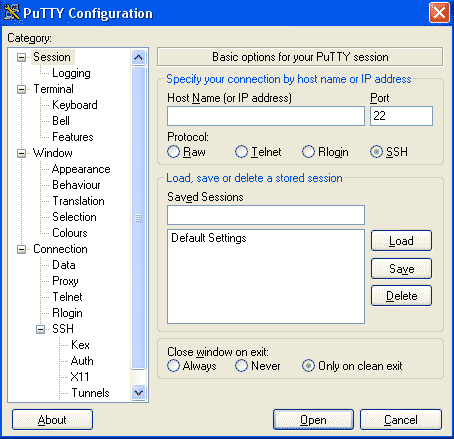This screenshot has height=439, width=454.
Task: Open the Colours settings category
Action: pyautogui.click(x=70, y=233)
